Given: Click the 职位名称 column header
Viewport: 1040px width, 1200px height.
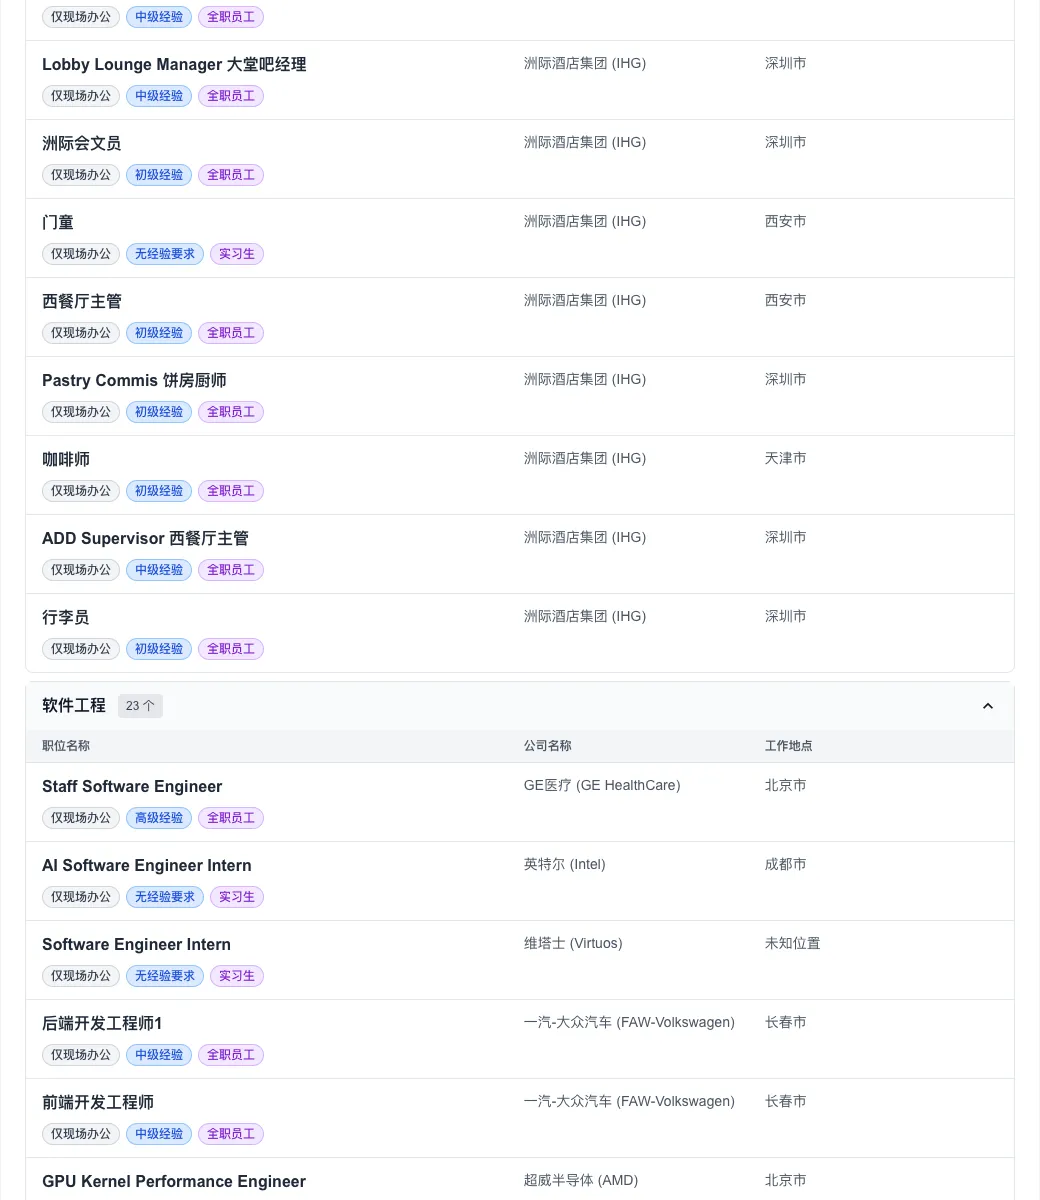Looking at the screenshot, I should [x=66, y=746].
